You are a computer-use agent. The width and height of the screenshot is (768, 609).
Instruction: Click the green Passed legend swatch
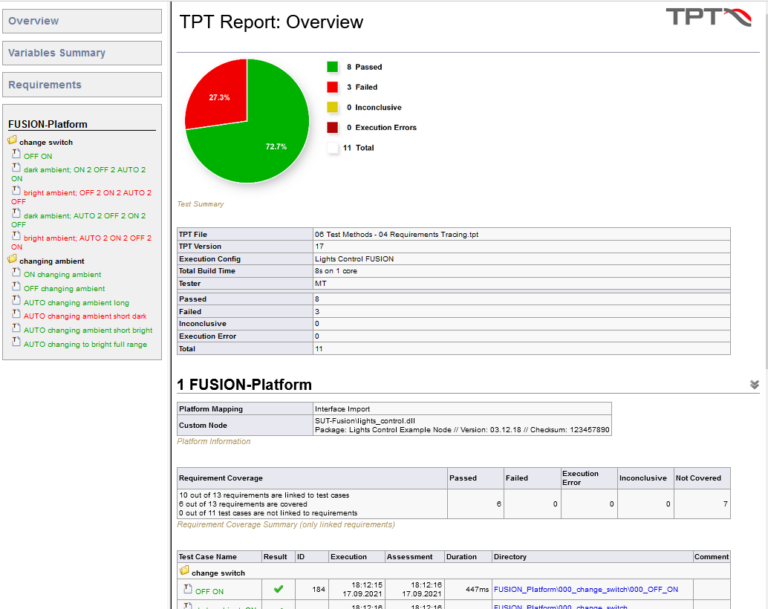332,67
